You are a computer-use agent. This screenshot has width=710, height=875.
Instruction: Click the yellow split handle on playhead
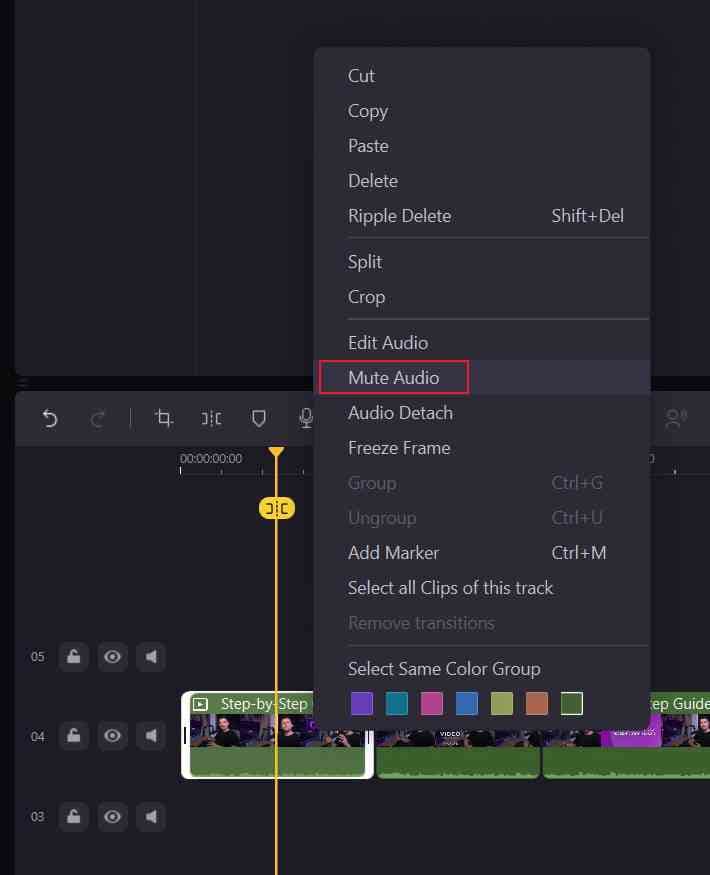point(277,508)
